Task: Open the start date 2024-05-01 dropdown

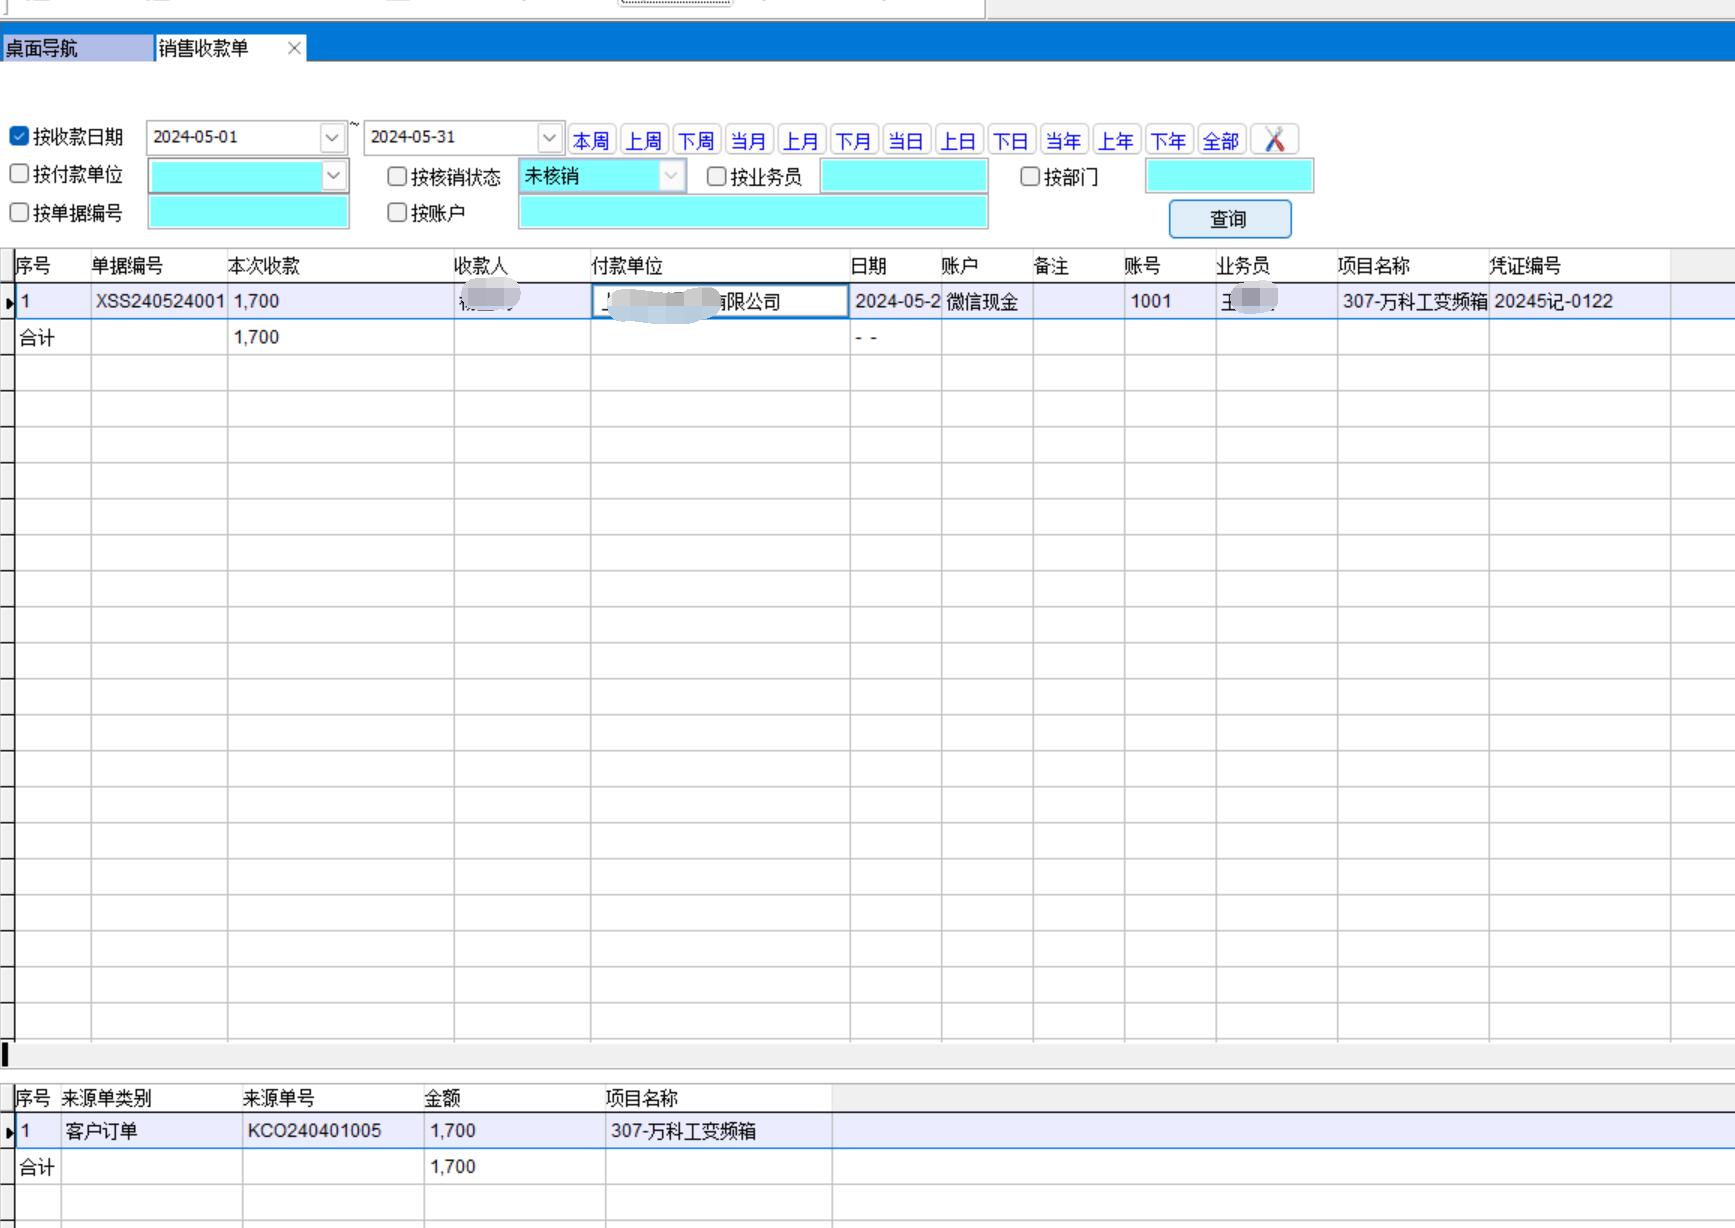Action: click(332, 137)
